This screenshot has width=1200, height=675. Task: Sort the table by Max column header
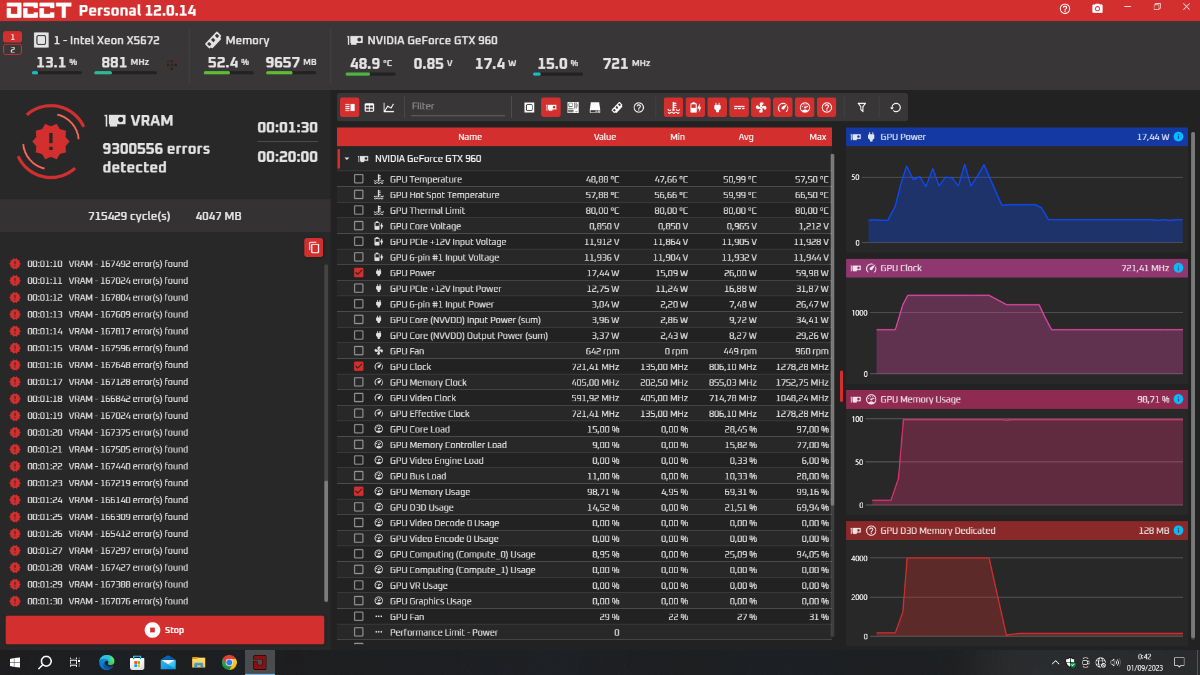tap(817, 136)
